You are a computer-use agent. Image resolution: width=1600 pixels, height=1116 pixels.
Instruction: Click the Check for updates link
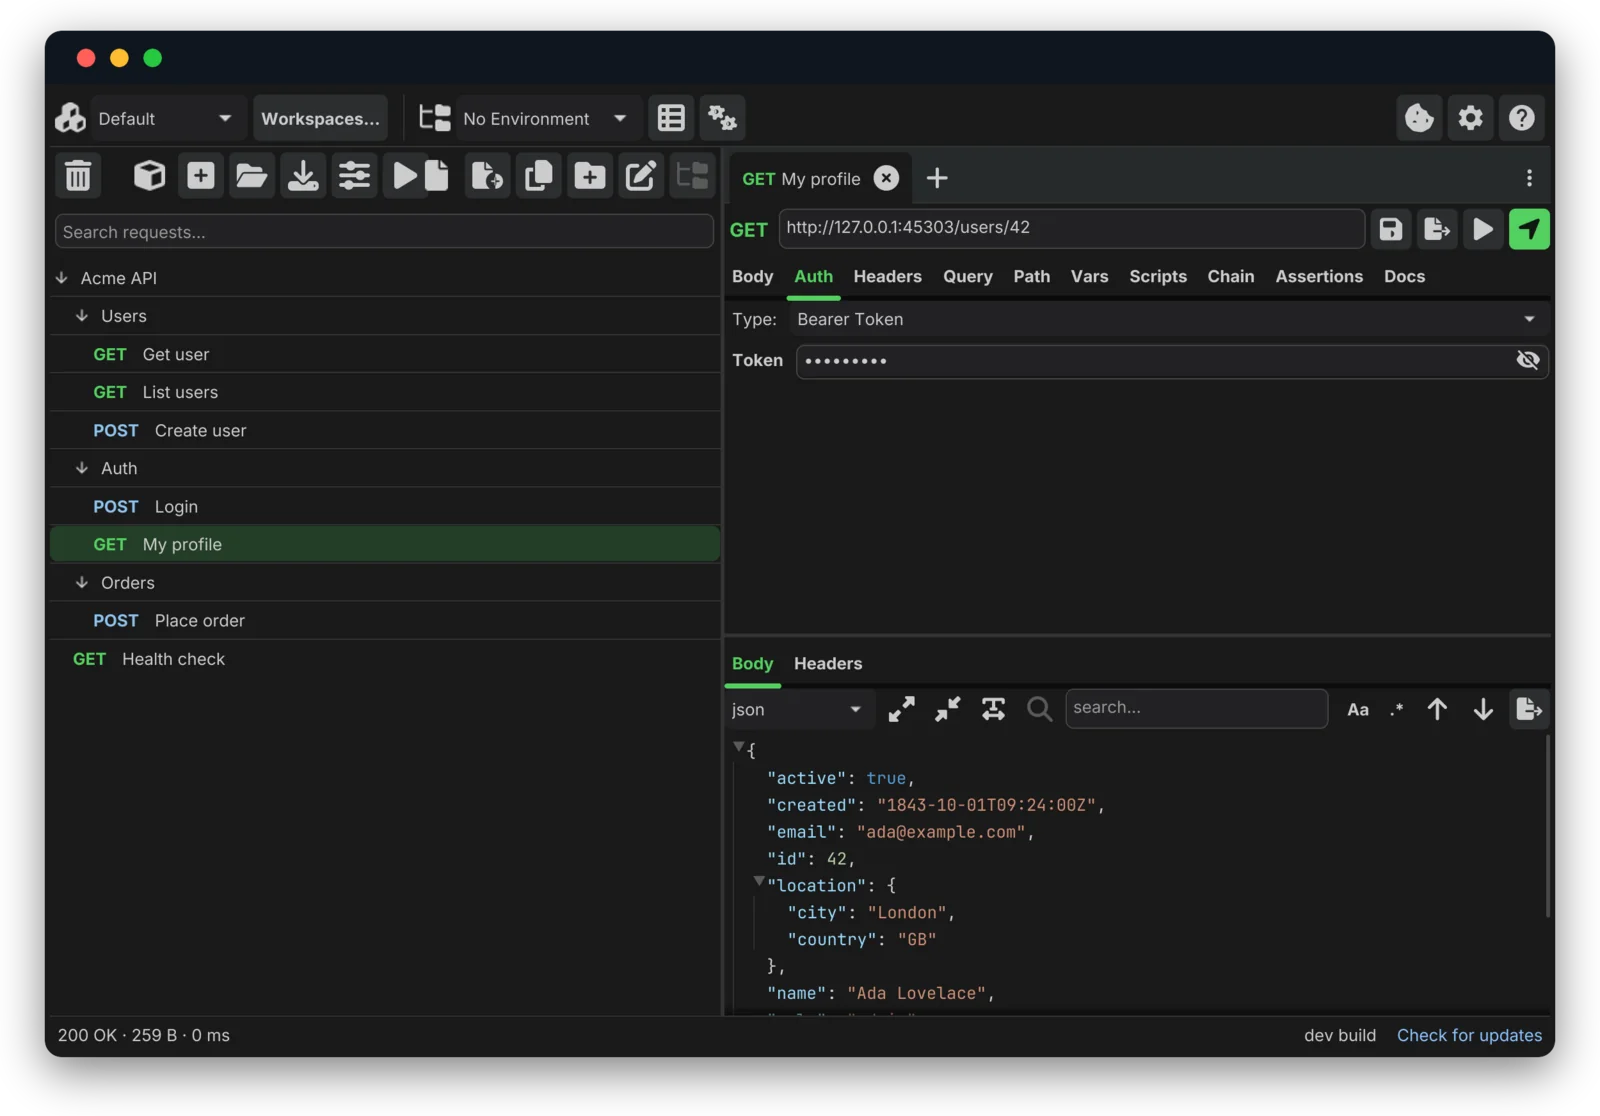click(x=1469, y=1035)
